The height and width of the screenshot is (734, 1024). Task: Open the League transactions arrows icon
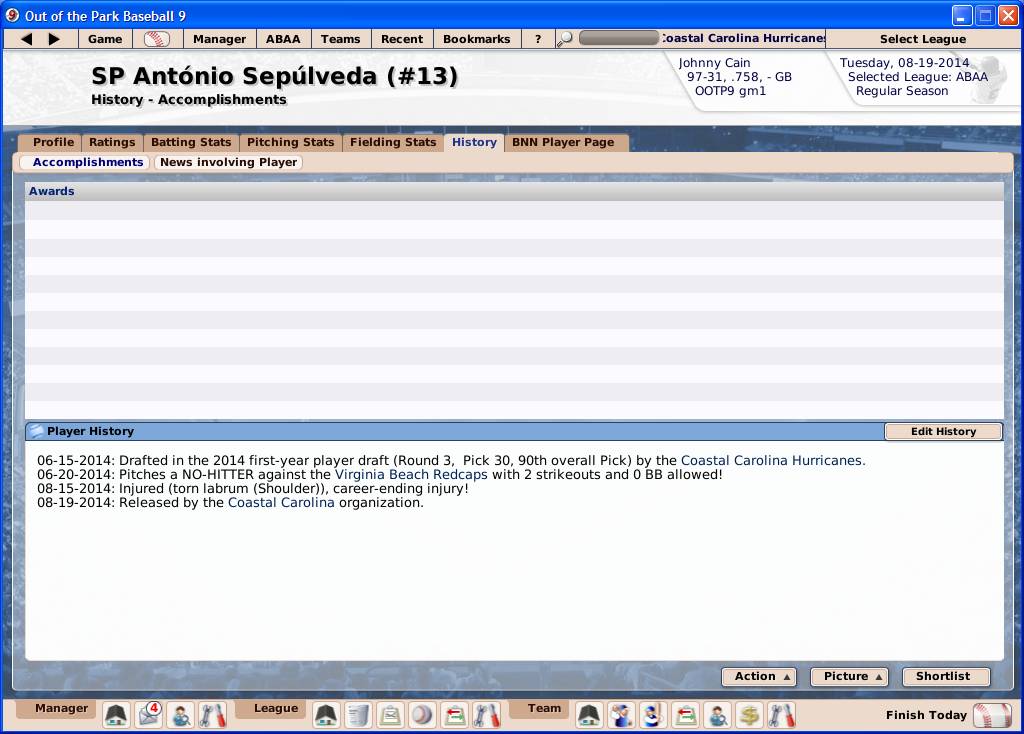[455, 715]
